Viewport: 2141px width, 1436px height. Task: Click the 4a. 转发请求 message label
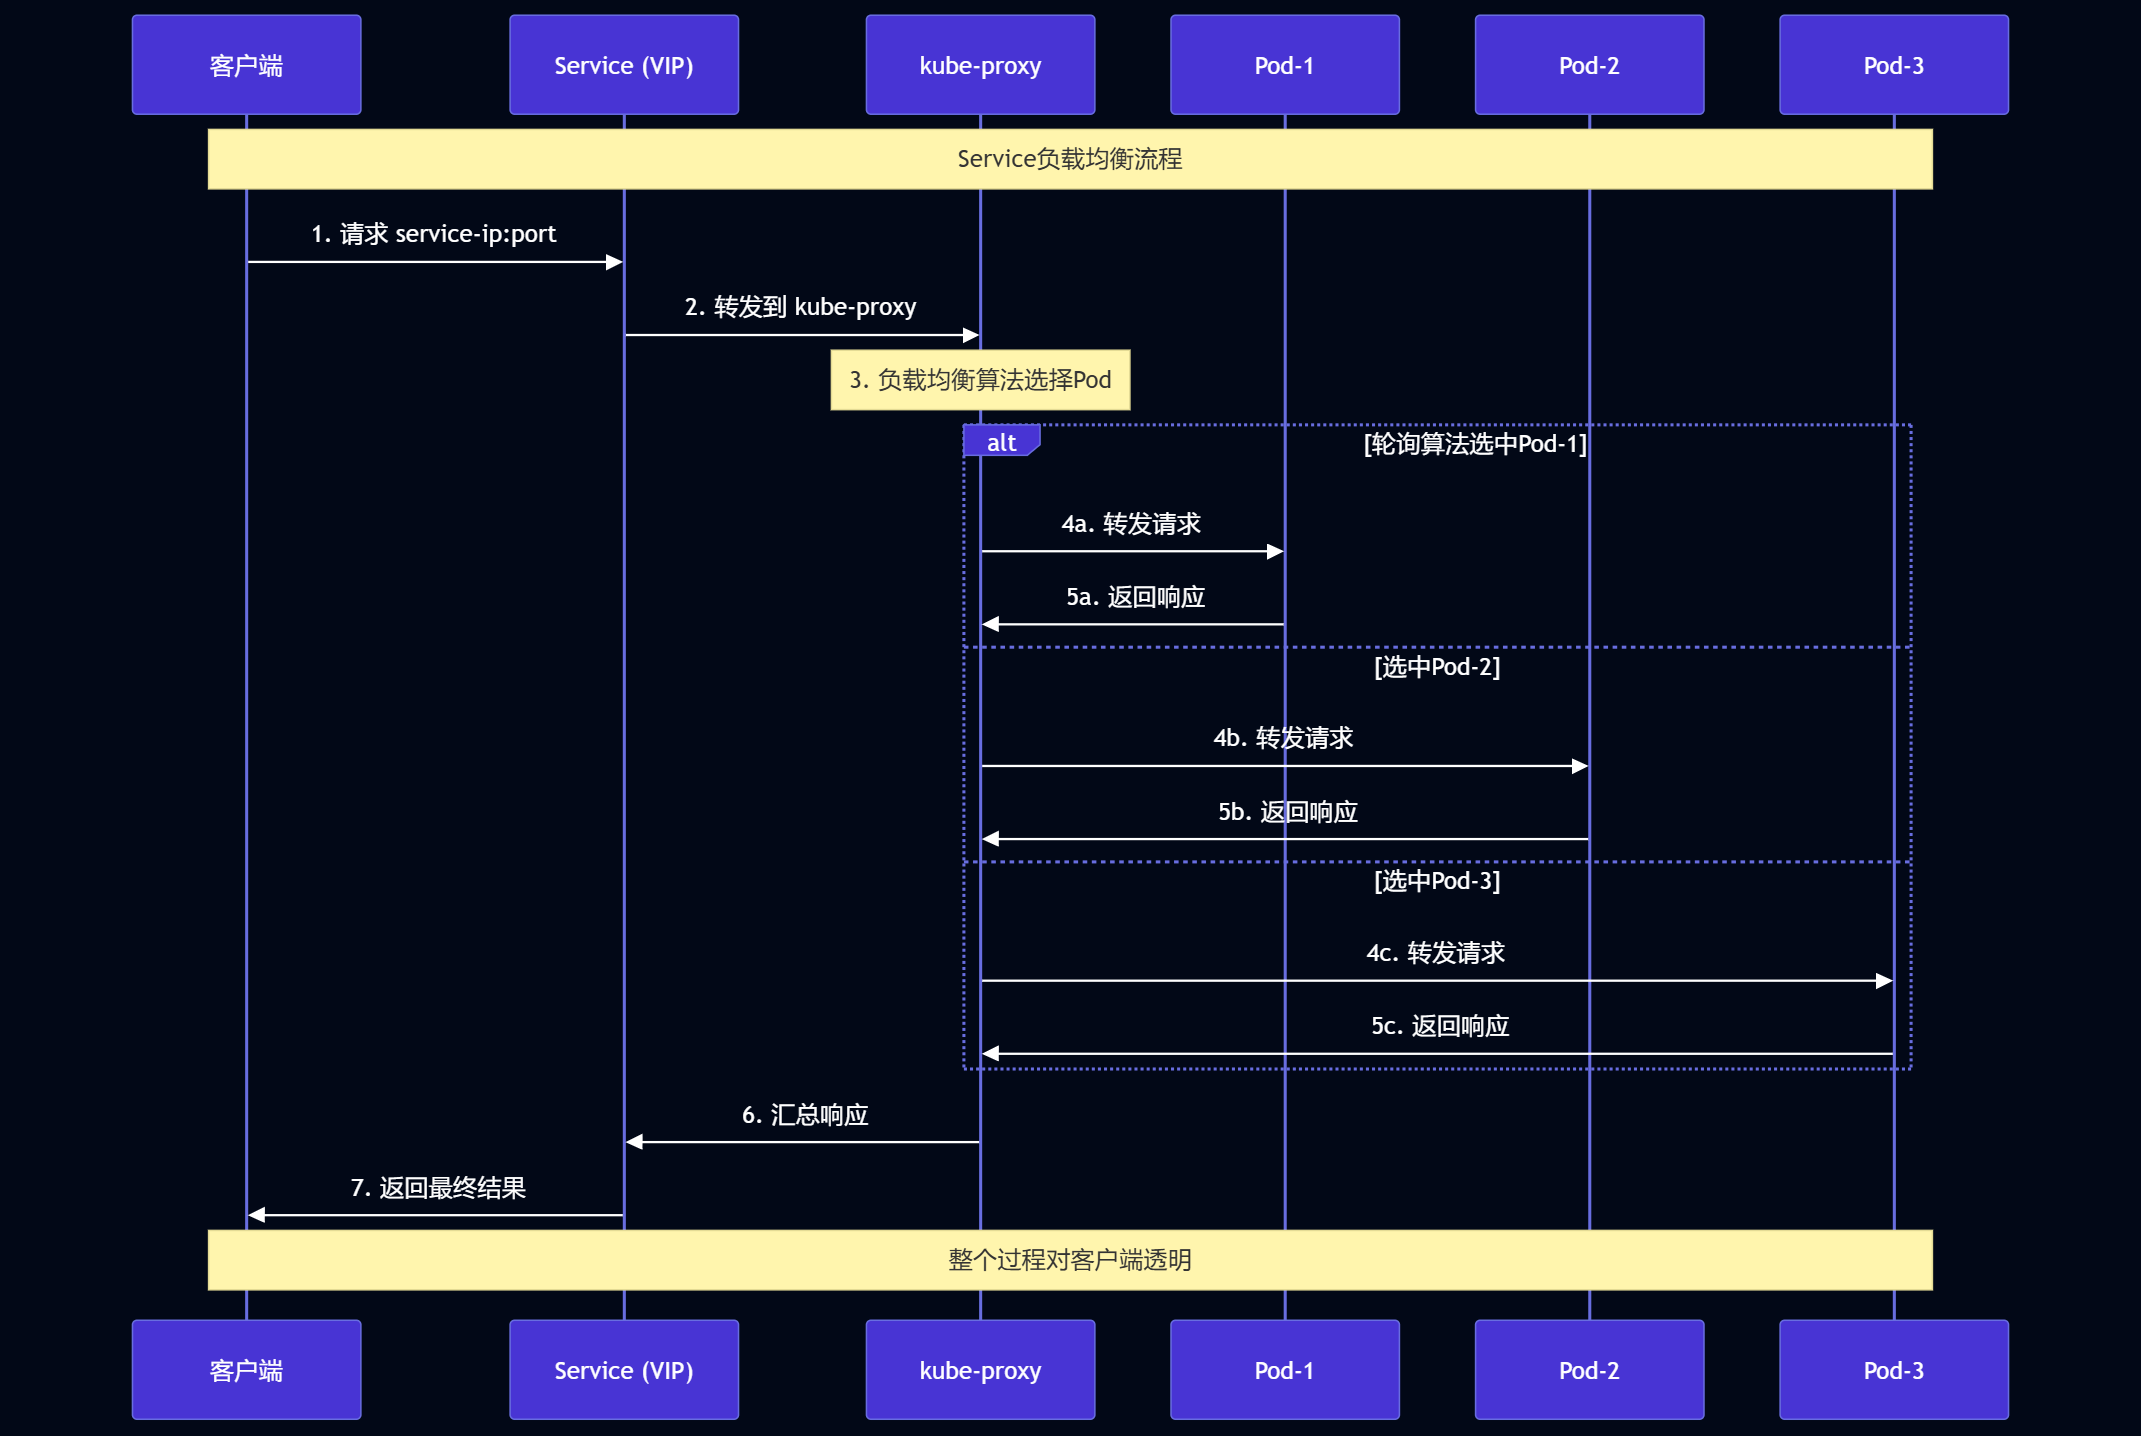tap(1131, 524)
